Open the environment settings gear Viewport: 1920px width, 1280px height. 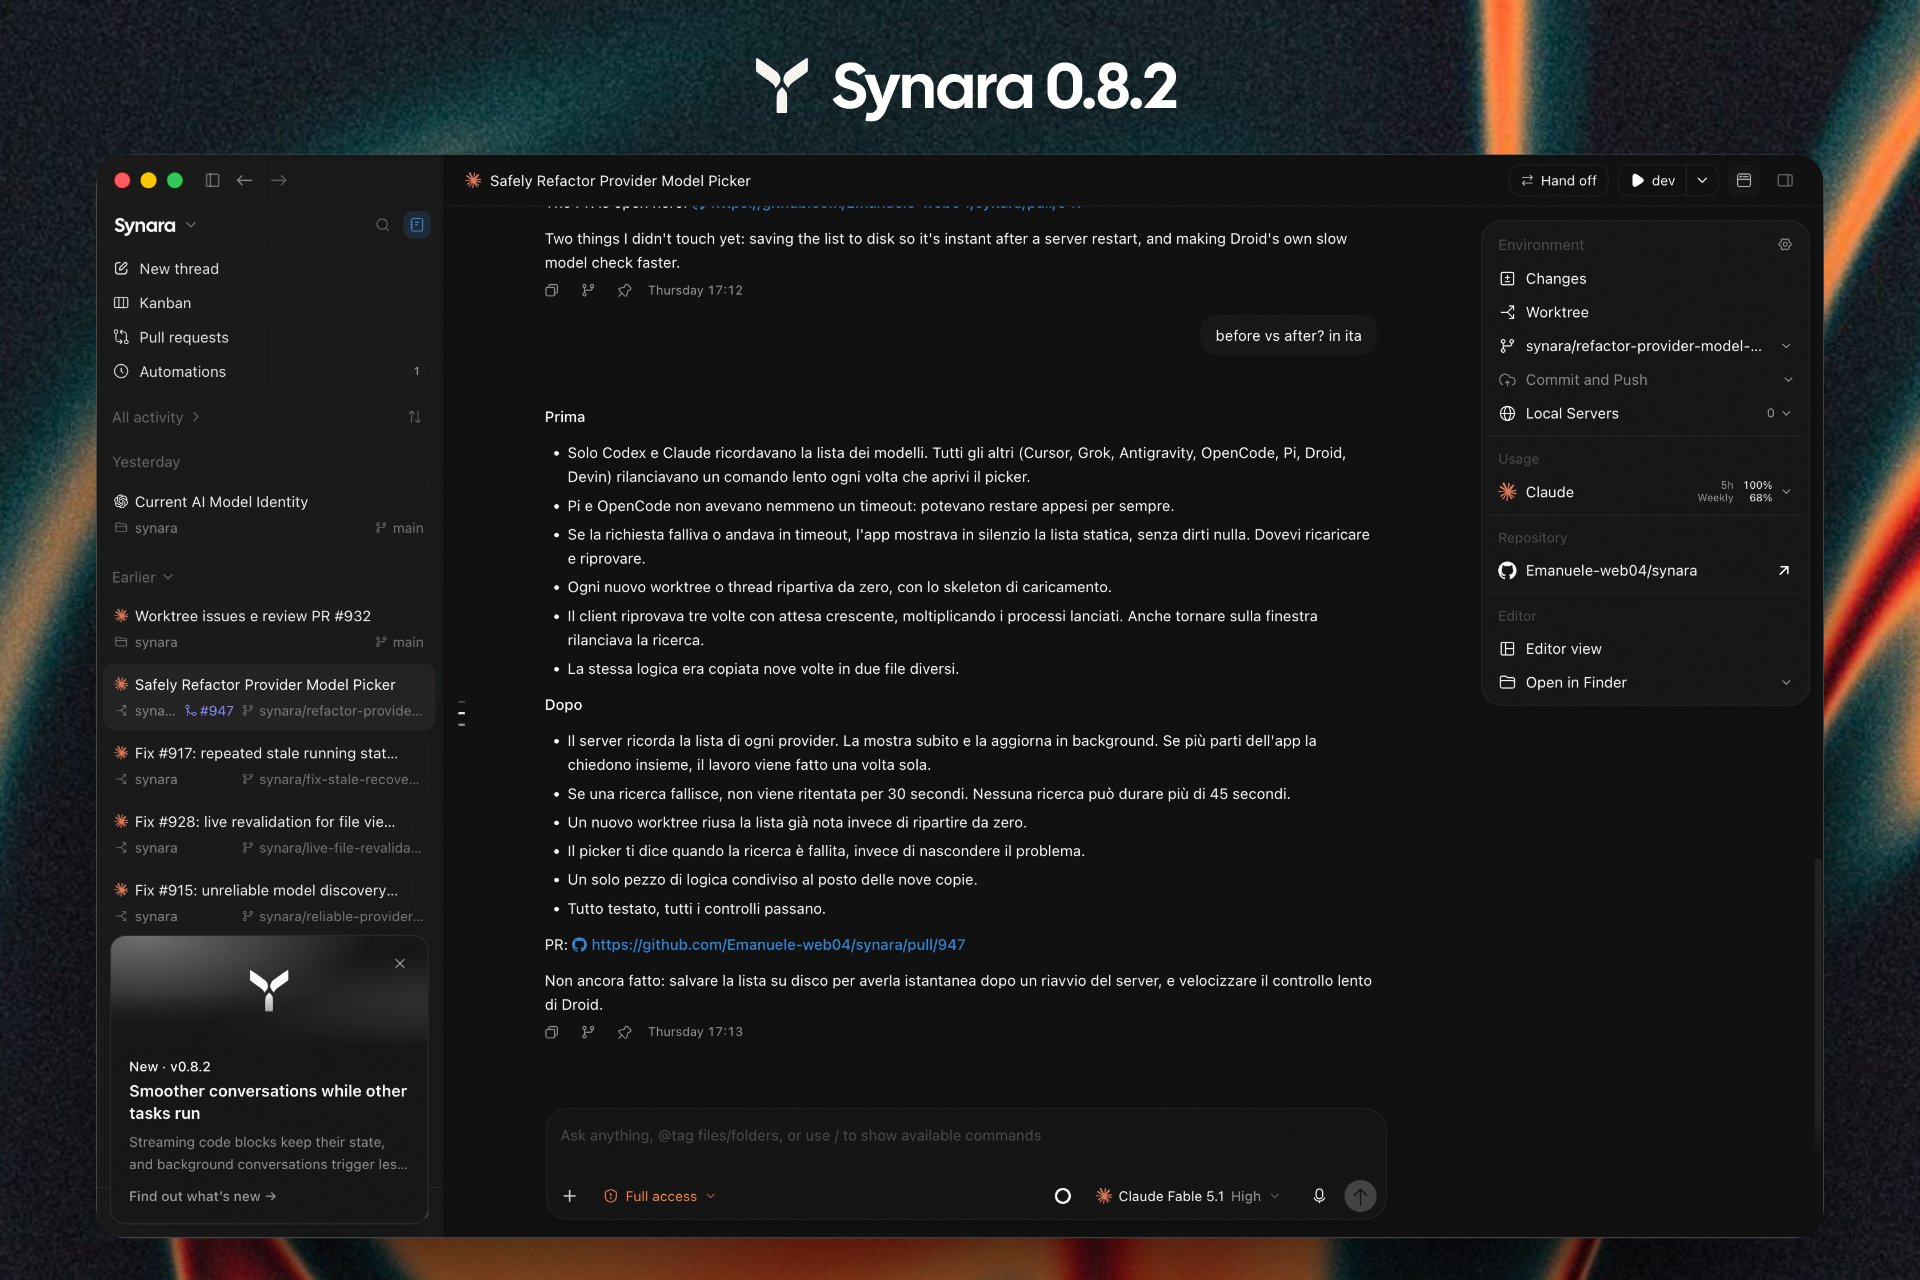(1785, 245)
